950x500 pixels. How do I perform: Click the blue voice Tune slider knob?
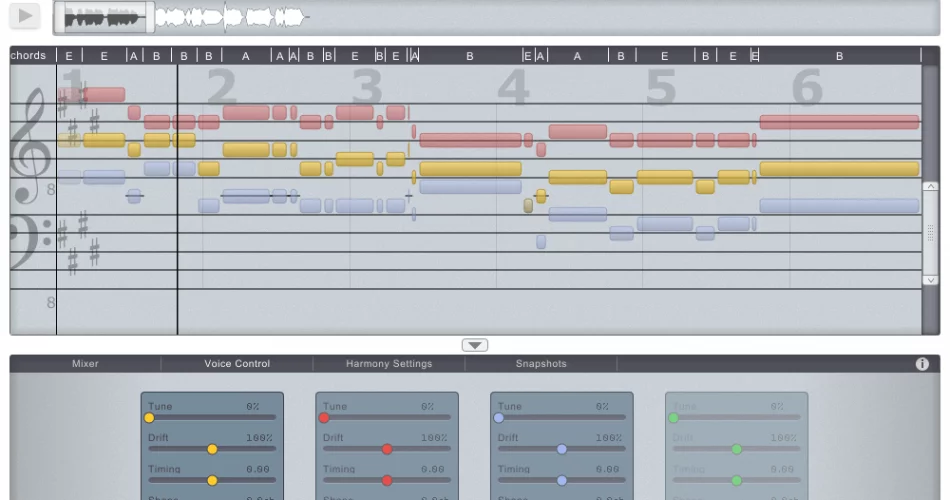[x=499, y=418]
